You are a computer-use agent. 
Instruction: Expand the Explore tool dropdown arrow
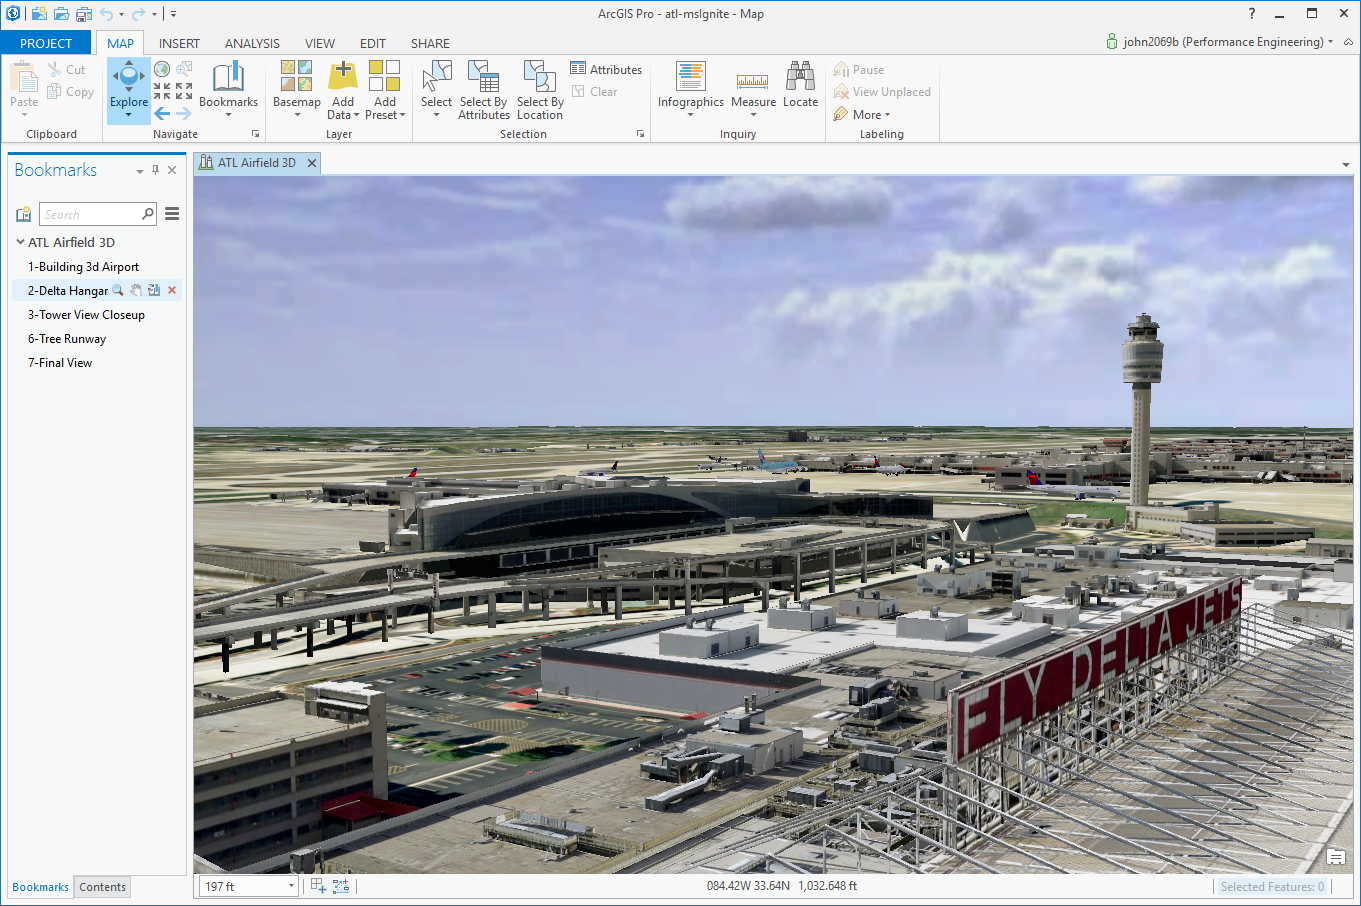[x=129, y=115]
